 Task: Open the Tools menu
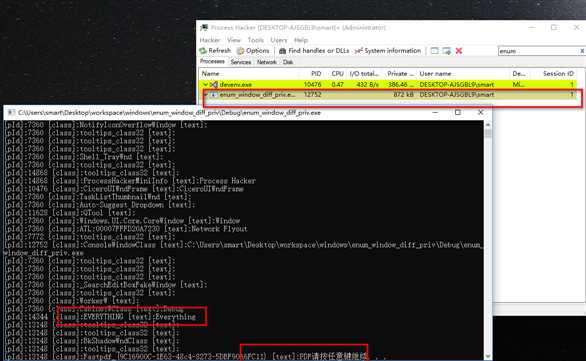point(256,40)
